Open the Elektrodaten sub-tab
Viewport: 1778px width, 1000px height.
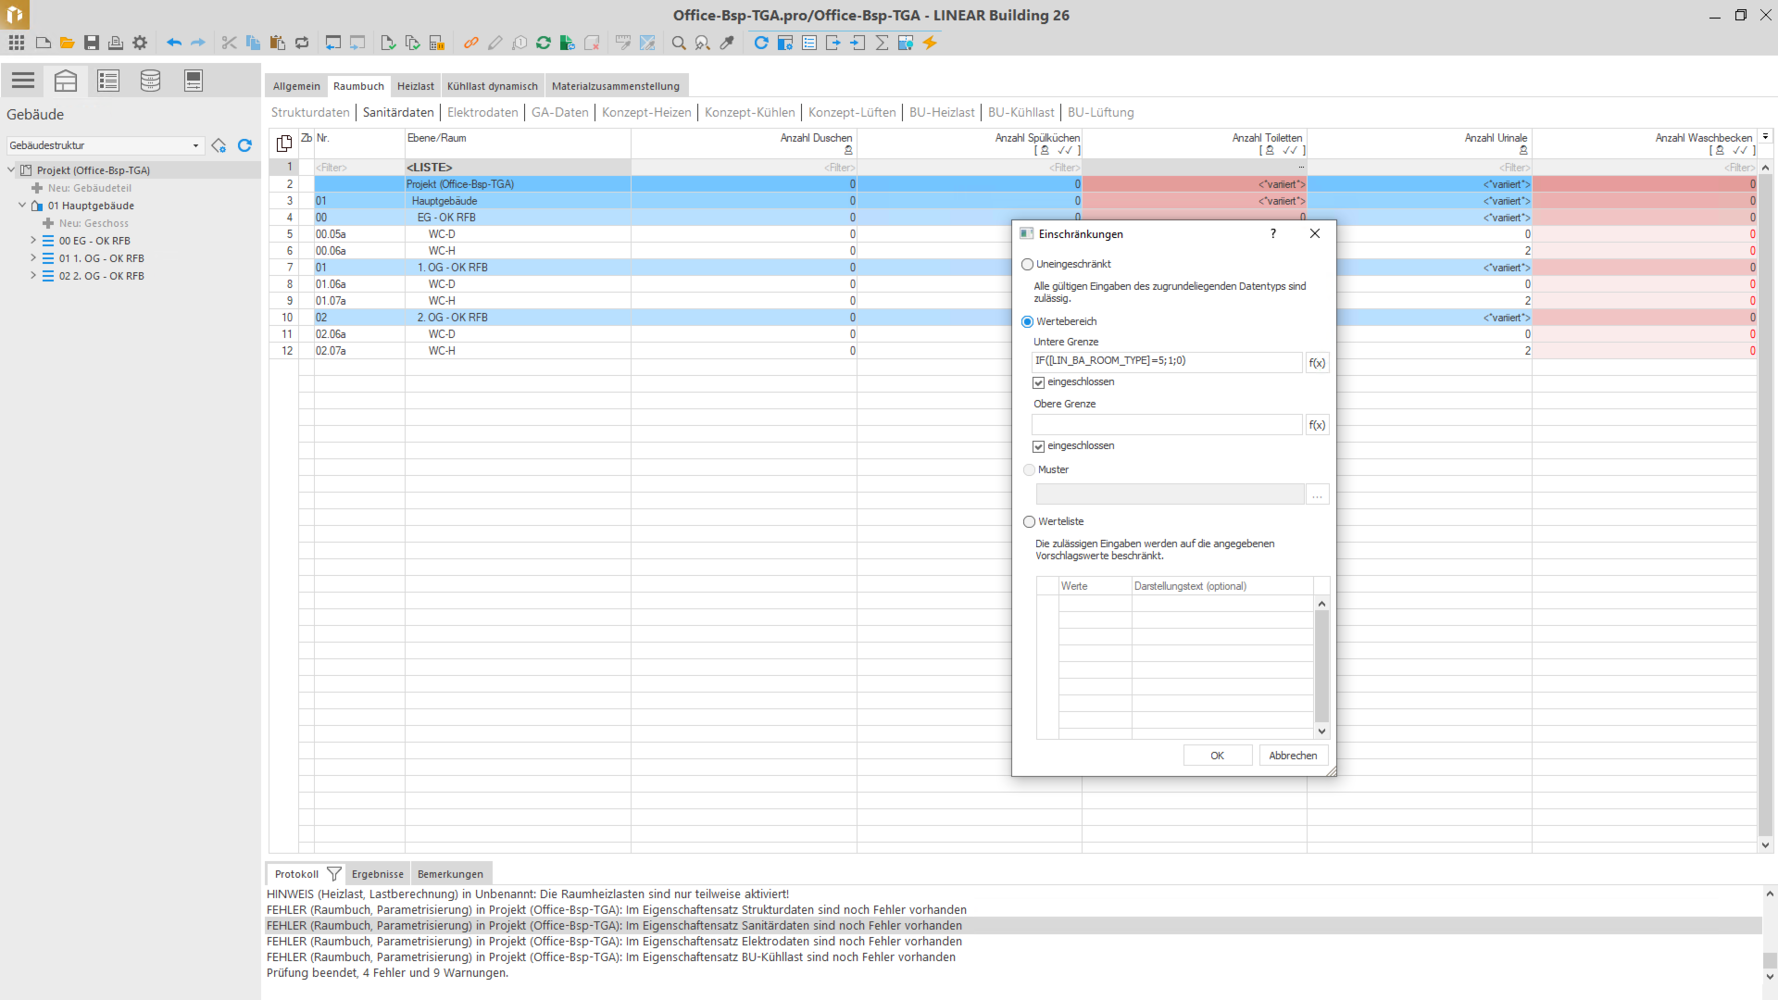[482, 113]
